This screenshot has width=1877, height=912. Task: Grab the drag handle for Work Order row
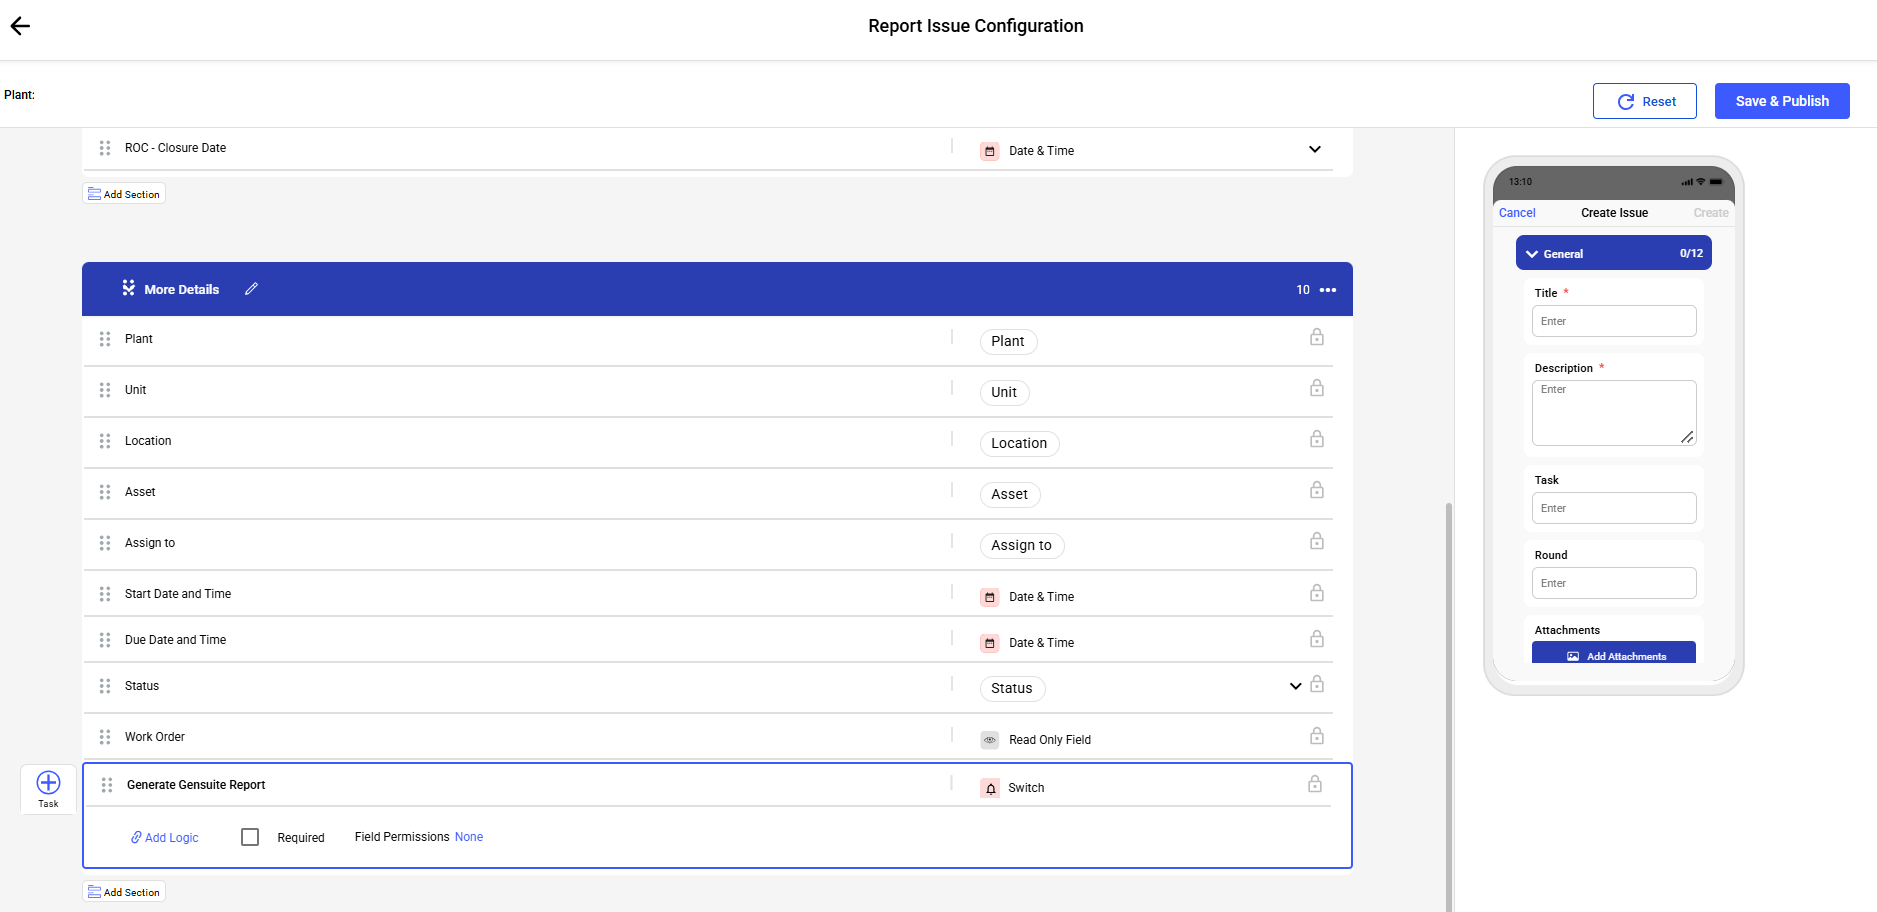(105, 737)
